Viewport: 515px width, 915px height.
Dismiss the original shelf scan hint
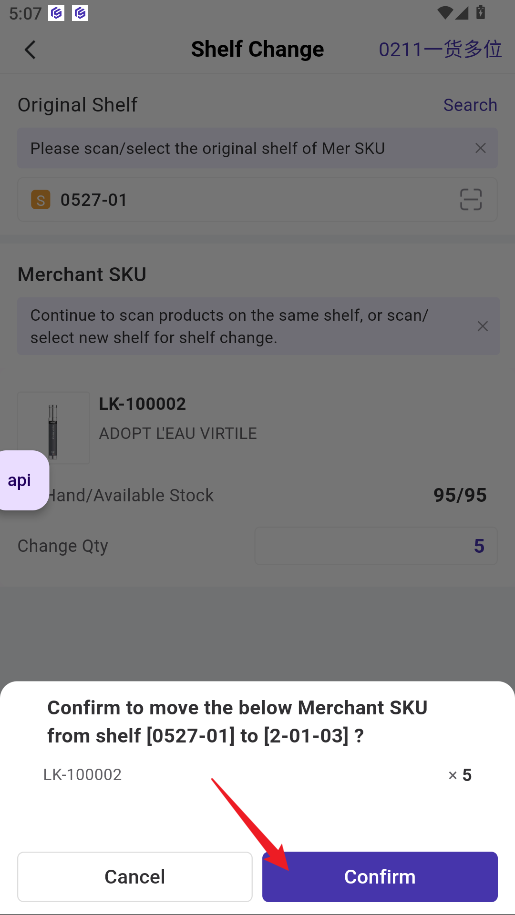coord(481,148)
